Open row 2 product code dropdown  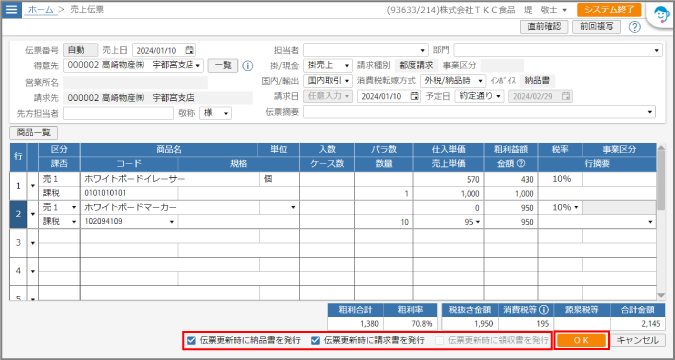[172, 222]
